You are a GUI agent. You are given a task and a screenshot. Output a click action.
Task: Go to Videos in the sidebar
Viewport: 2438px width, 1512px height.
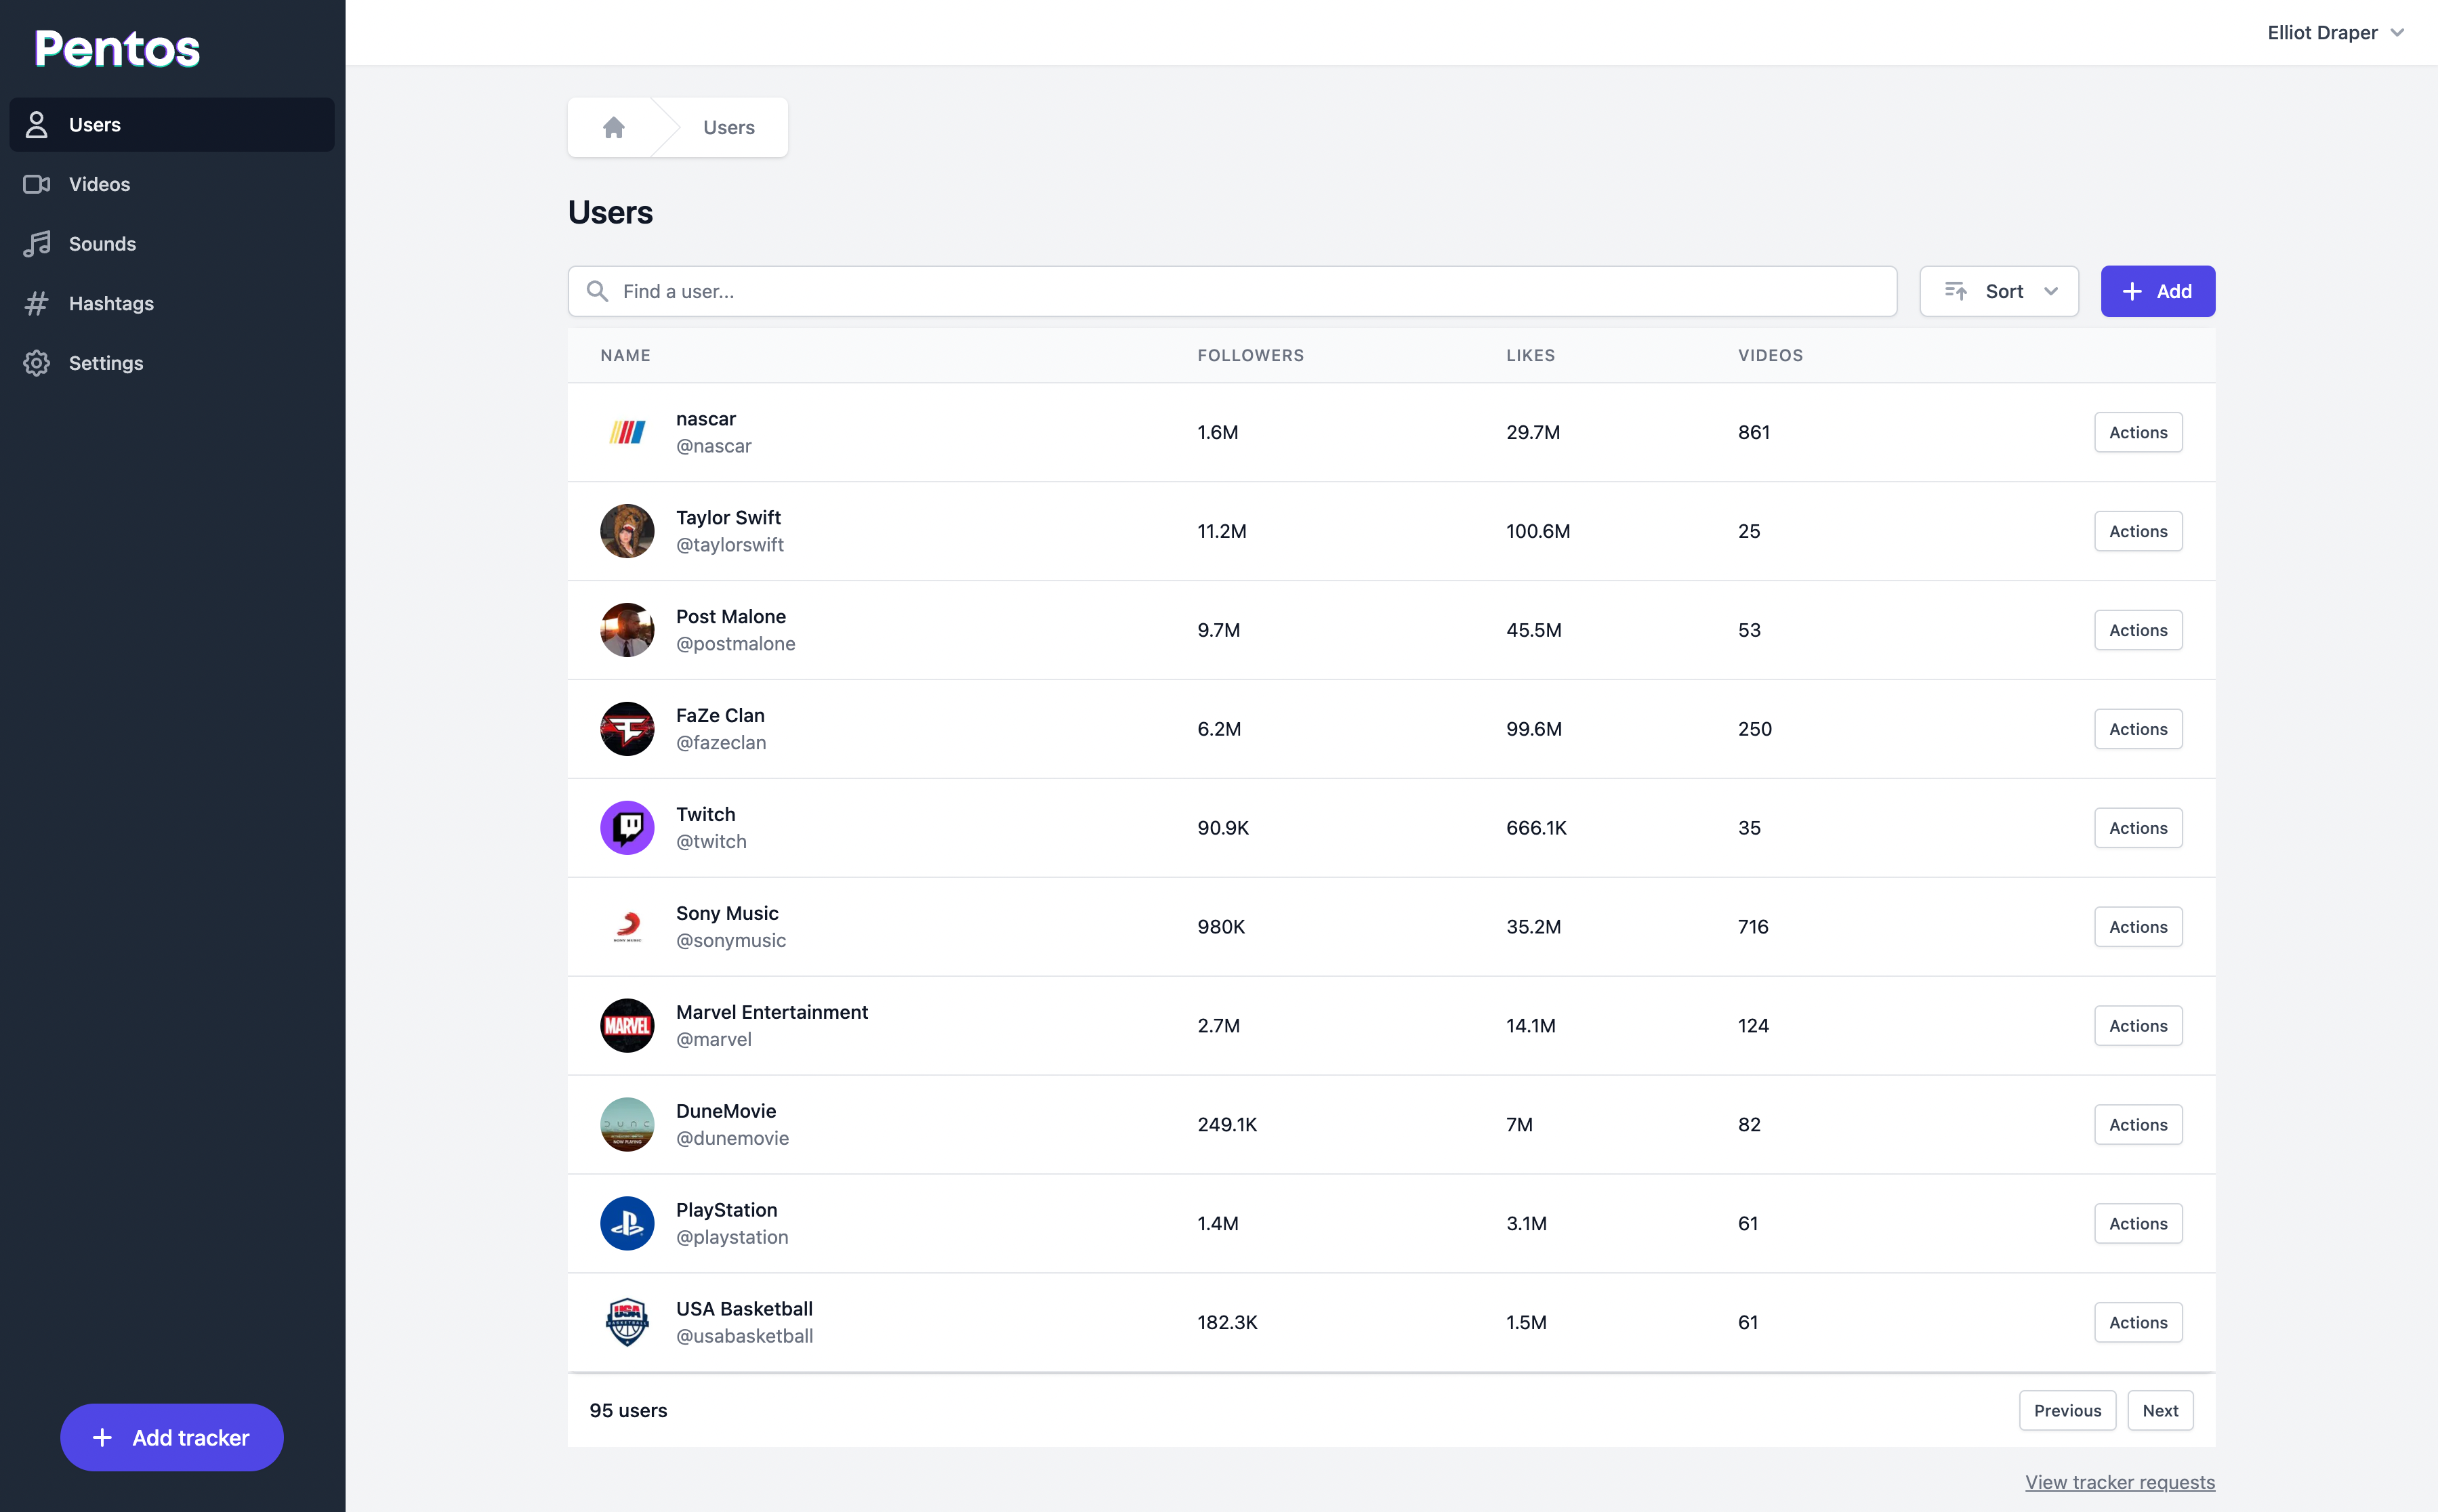coord(172,184)
